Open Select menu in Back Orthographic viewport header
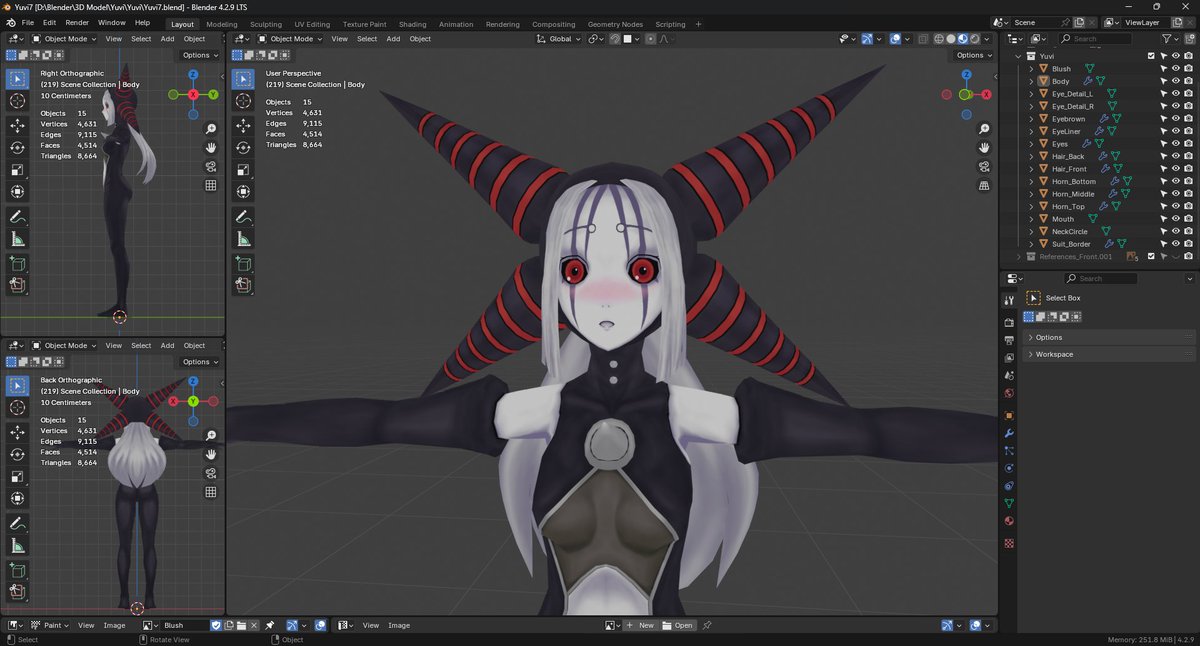 coord(141,346)
